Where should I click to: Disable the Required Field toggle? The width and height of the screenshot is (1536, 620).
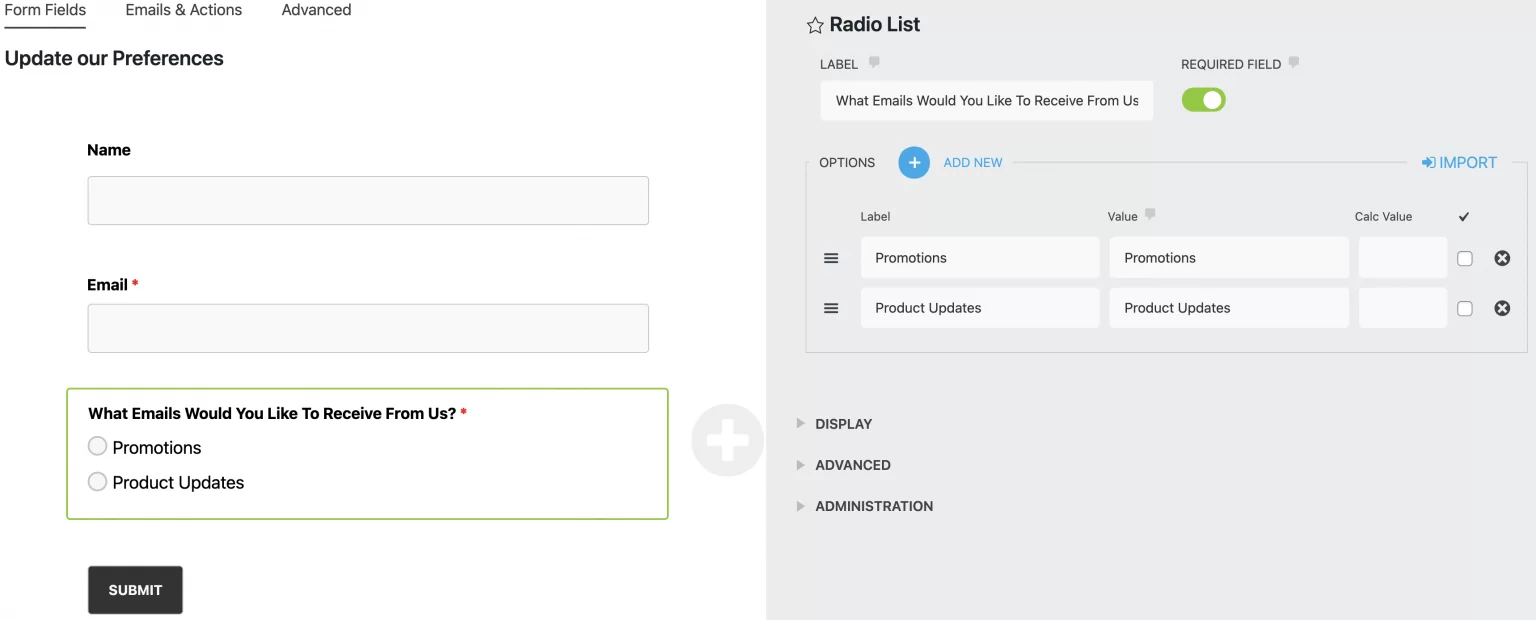(x=1203, y=99)
